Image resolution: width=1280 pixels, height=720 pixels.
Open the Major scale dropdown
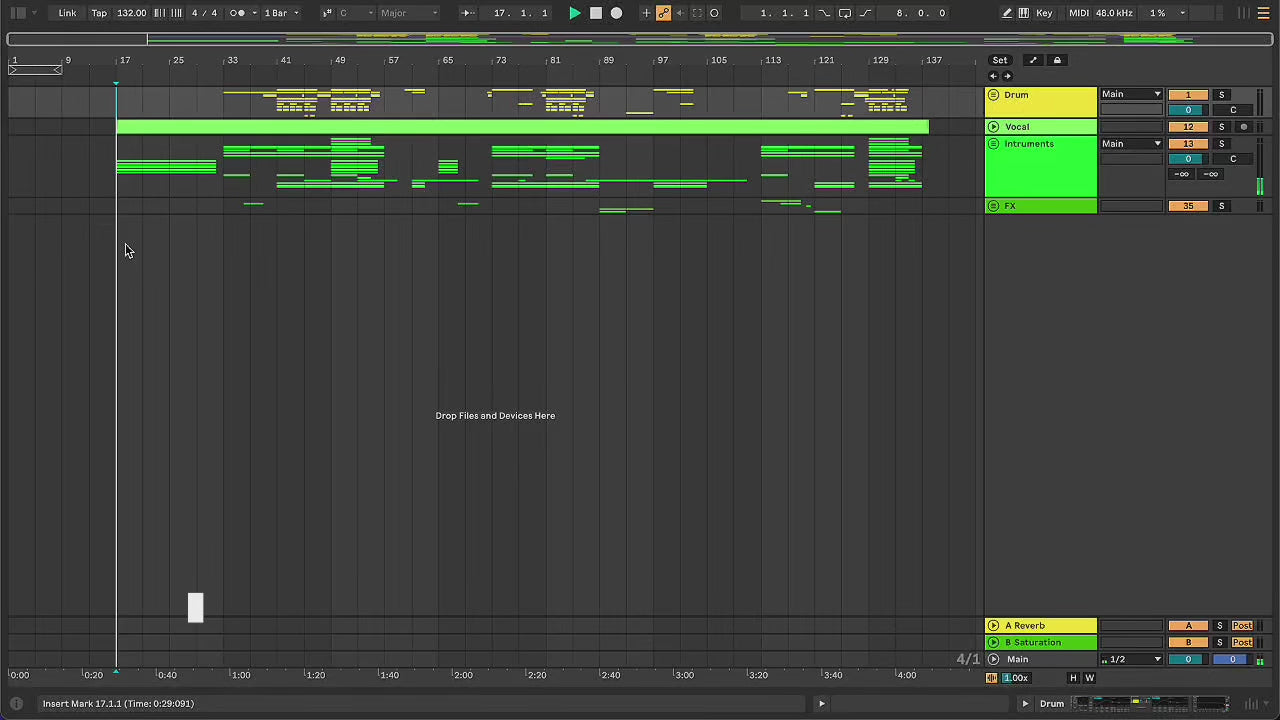coord(408,13)
